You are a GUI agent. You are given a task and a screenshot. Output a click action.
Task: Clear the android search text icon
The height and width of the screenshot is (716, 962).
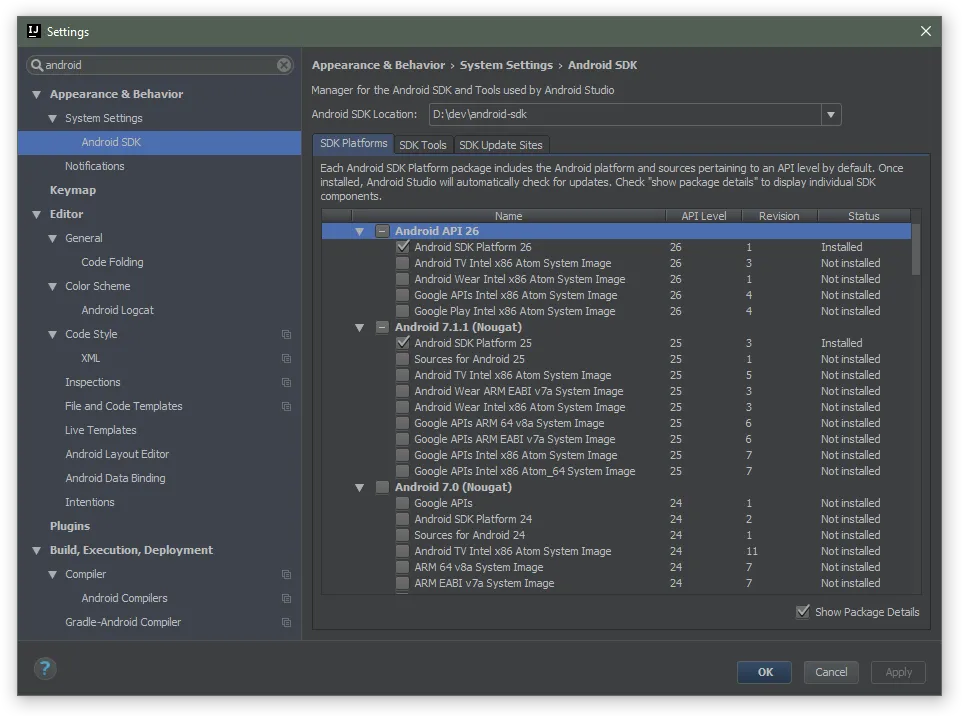pyautogui.click(x=284, y=65)
